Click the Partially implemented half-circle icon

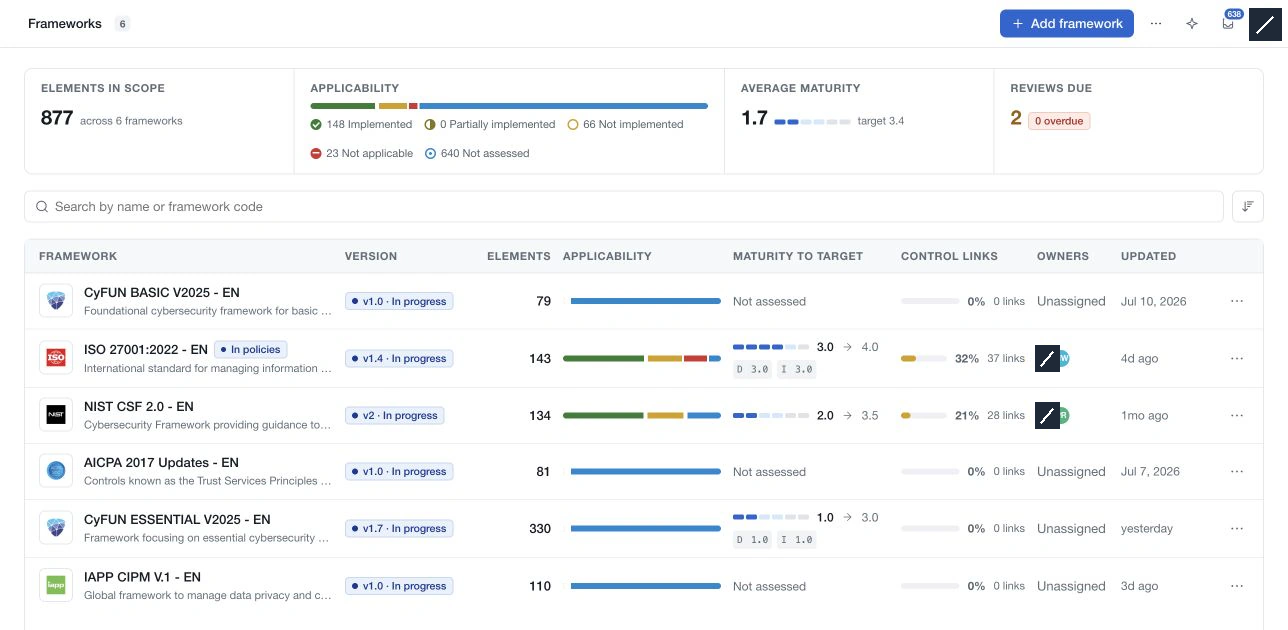430,125
